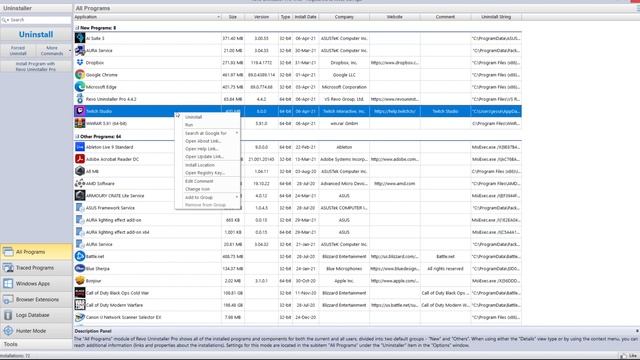
Task: Click the Call of Duty Modern Warfare icon
Action: [80, 305]
